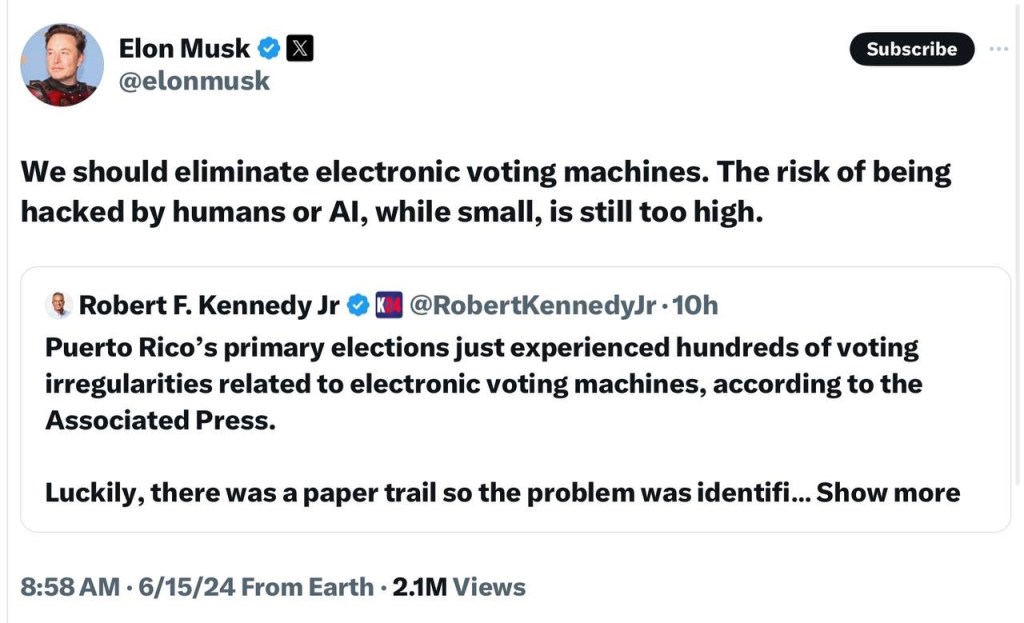This screenshot has height=623, width=1024.
Task: Click the small avatar in the quoted post
Action: (59, 305)
